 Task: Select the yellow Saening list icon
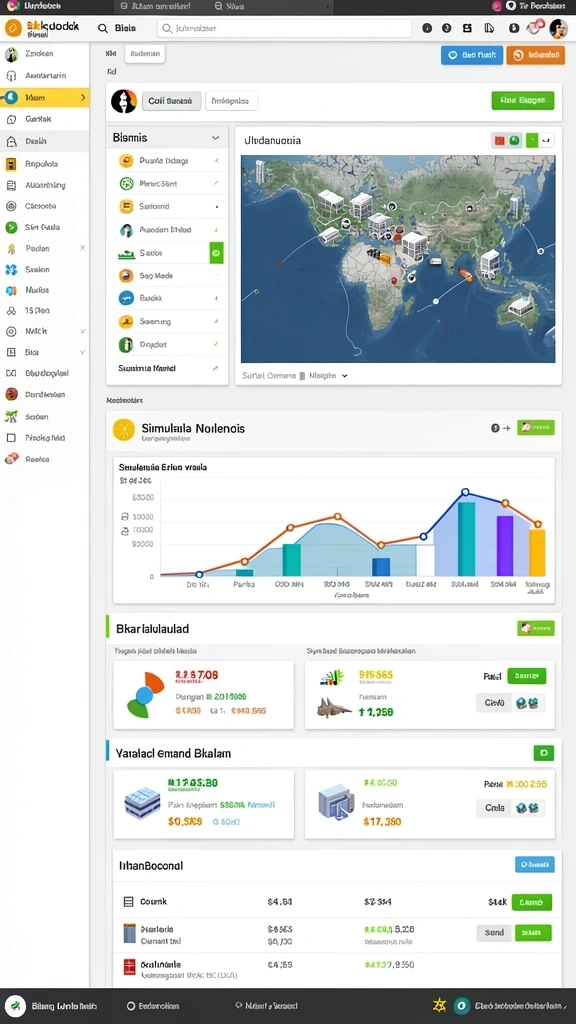point(127,321)
